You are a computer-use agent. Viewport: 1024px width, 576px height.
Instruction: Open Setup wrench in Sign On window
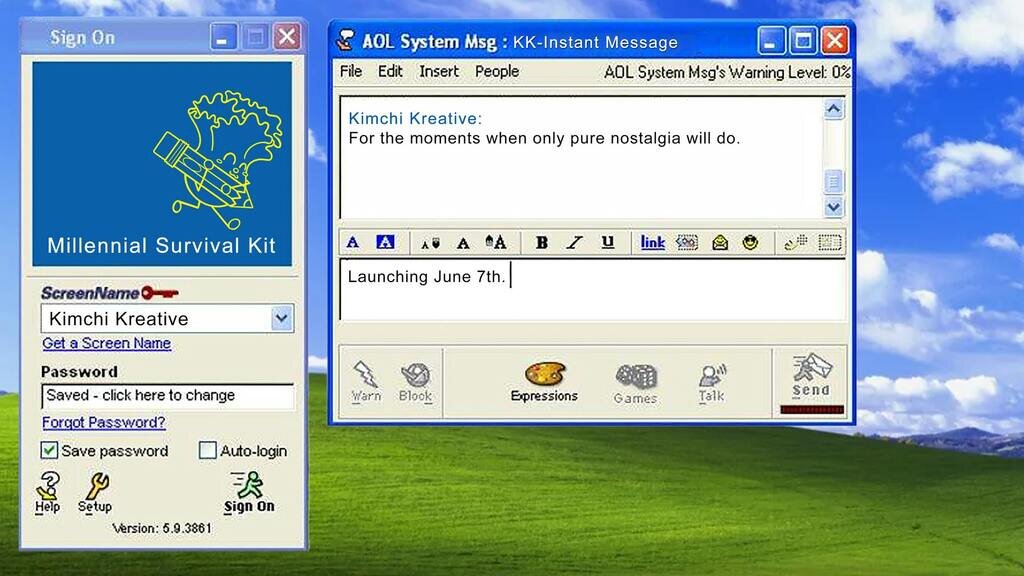95,492
